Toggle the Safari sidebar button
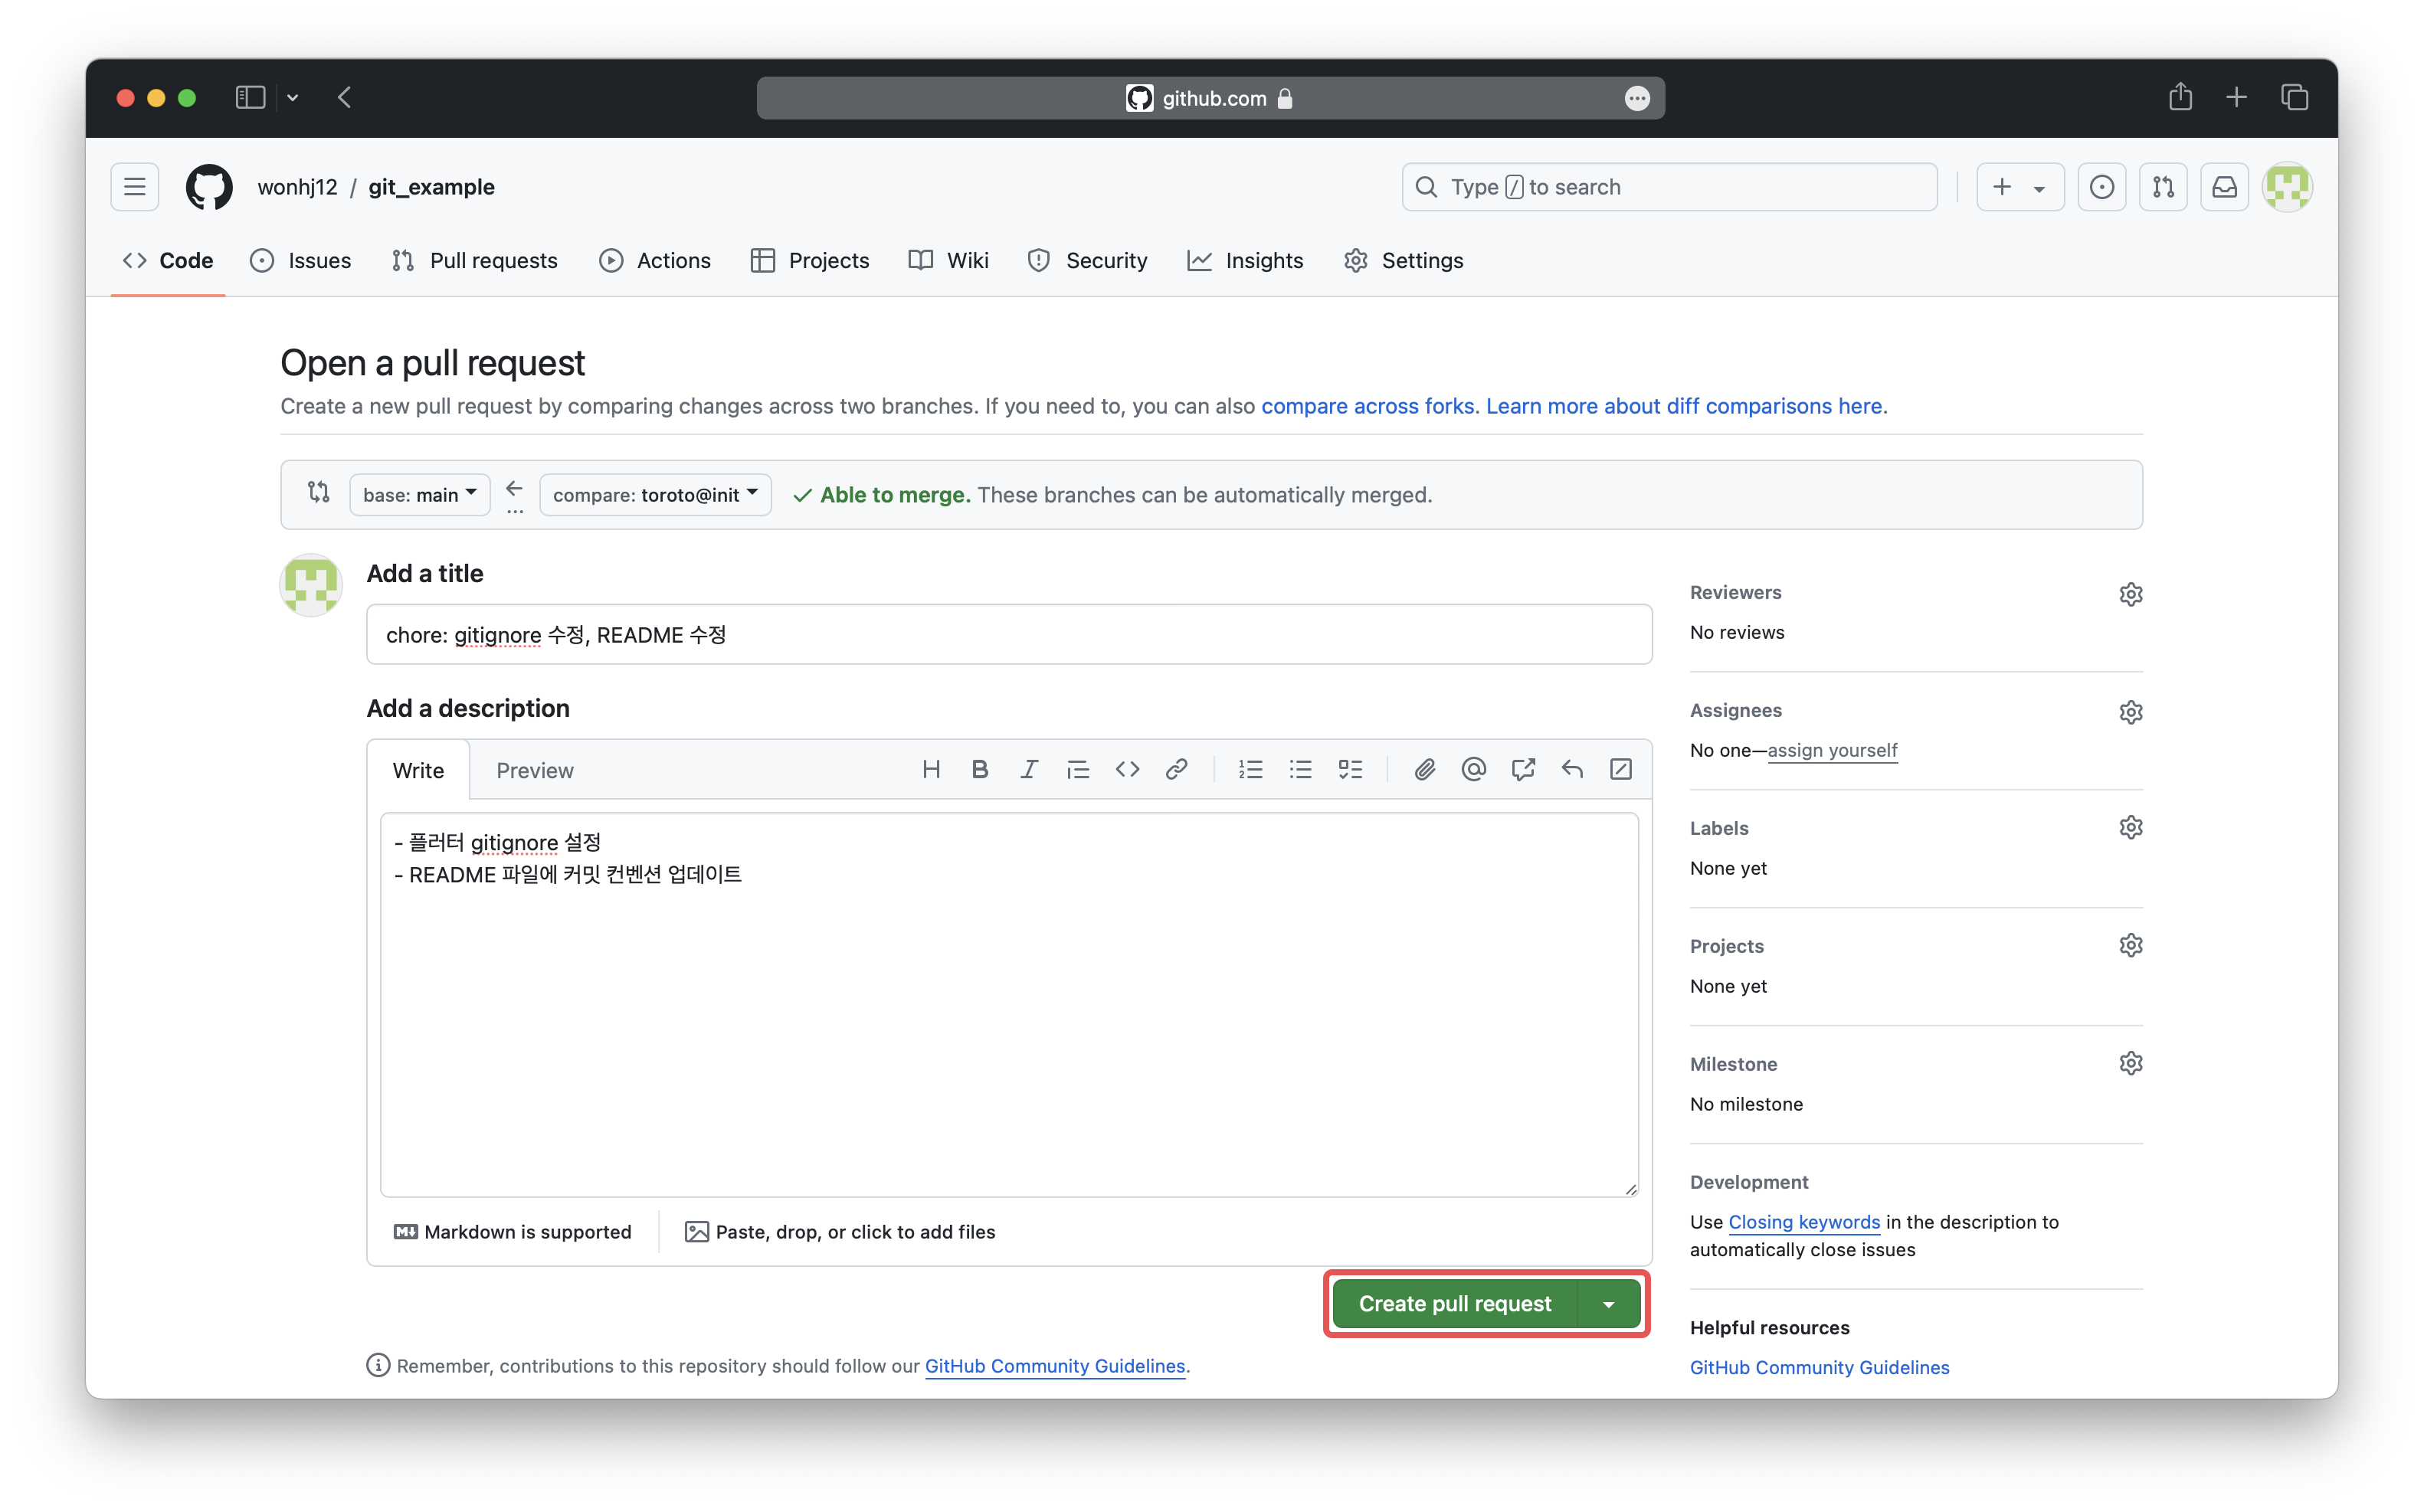This screenshot has width=2424, height=1512. tap(250, 98)
